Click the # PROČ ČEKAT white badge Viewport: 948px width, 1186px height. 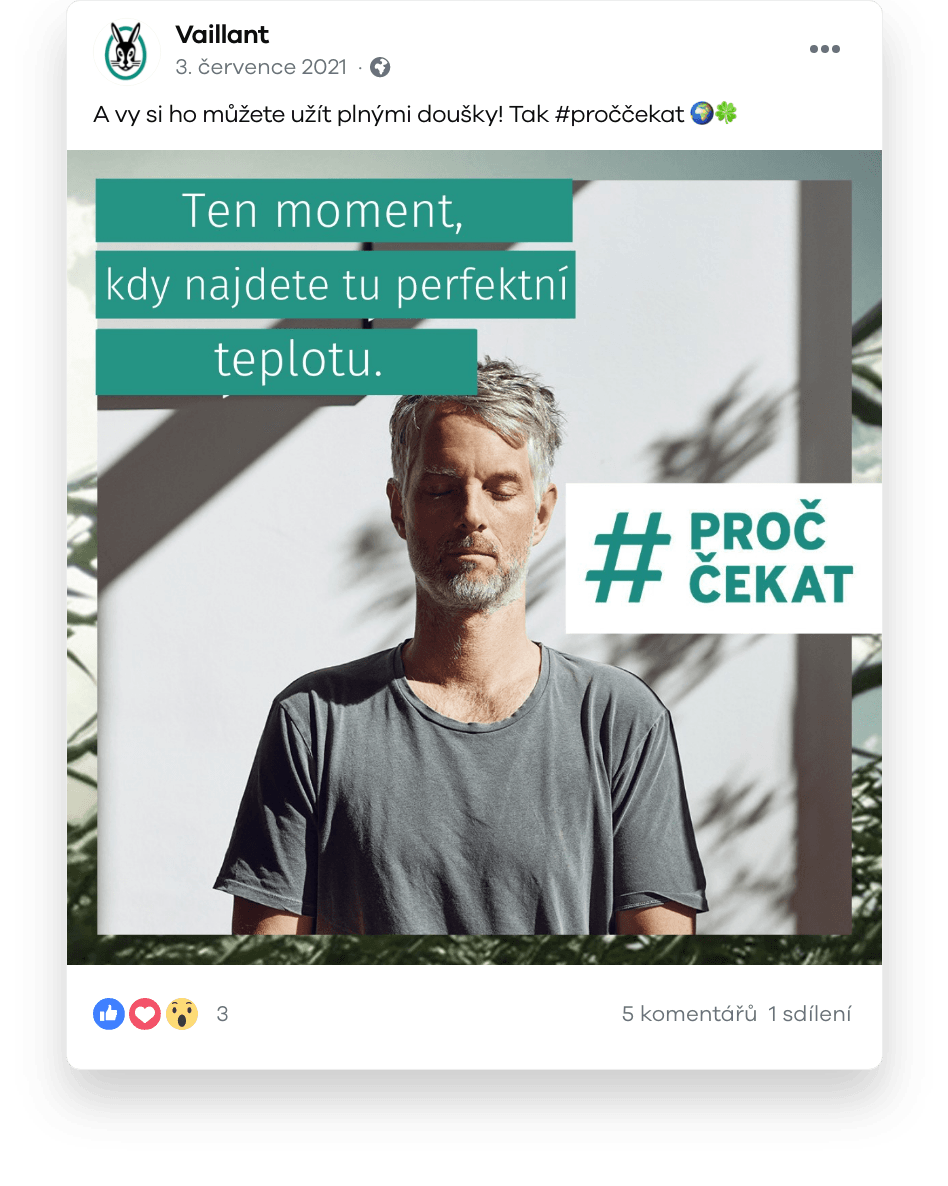[x=723, y=558]
